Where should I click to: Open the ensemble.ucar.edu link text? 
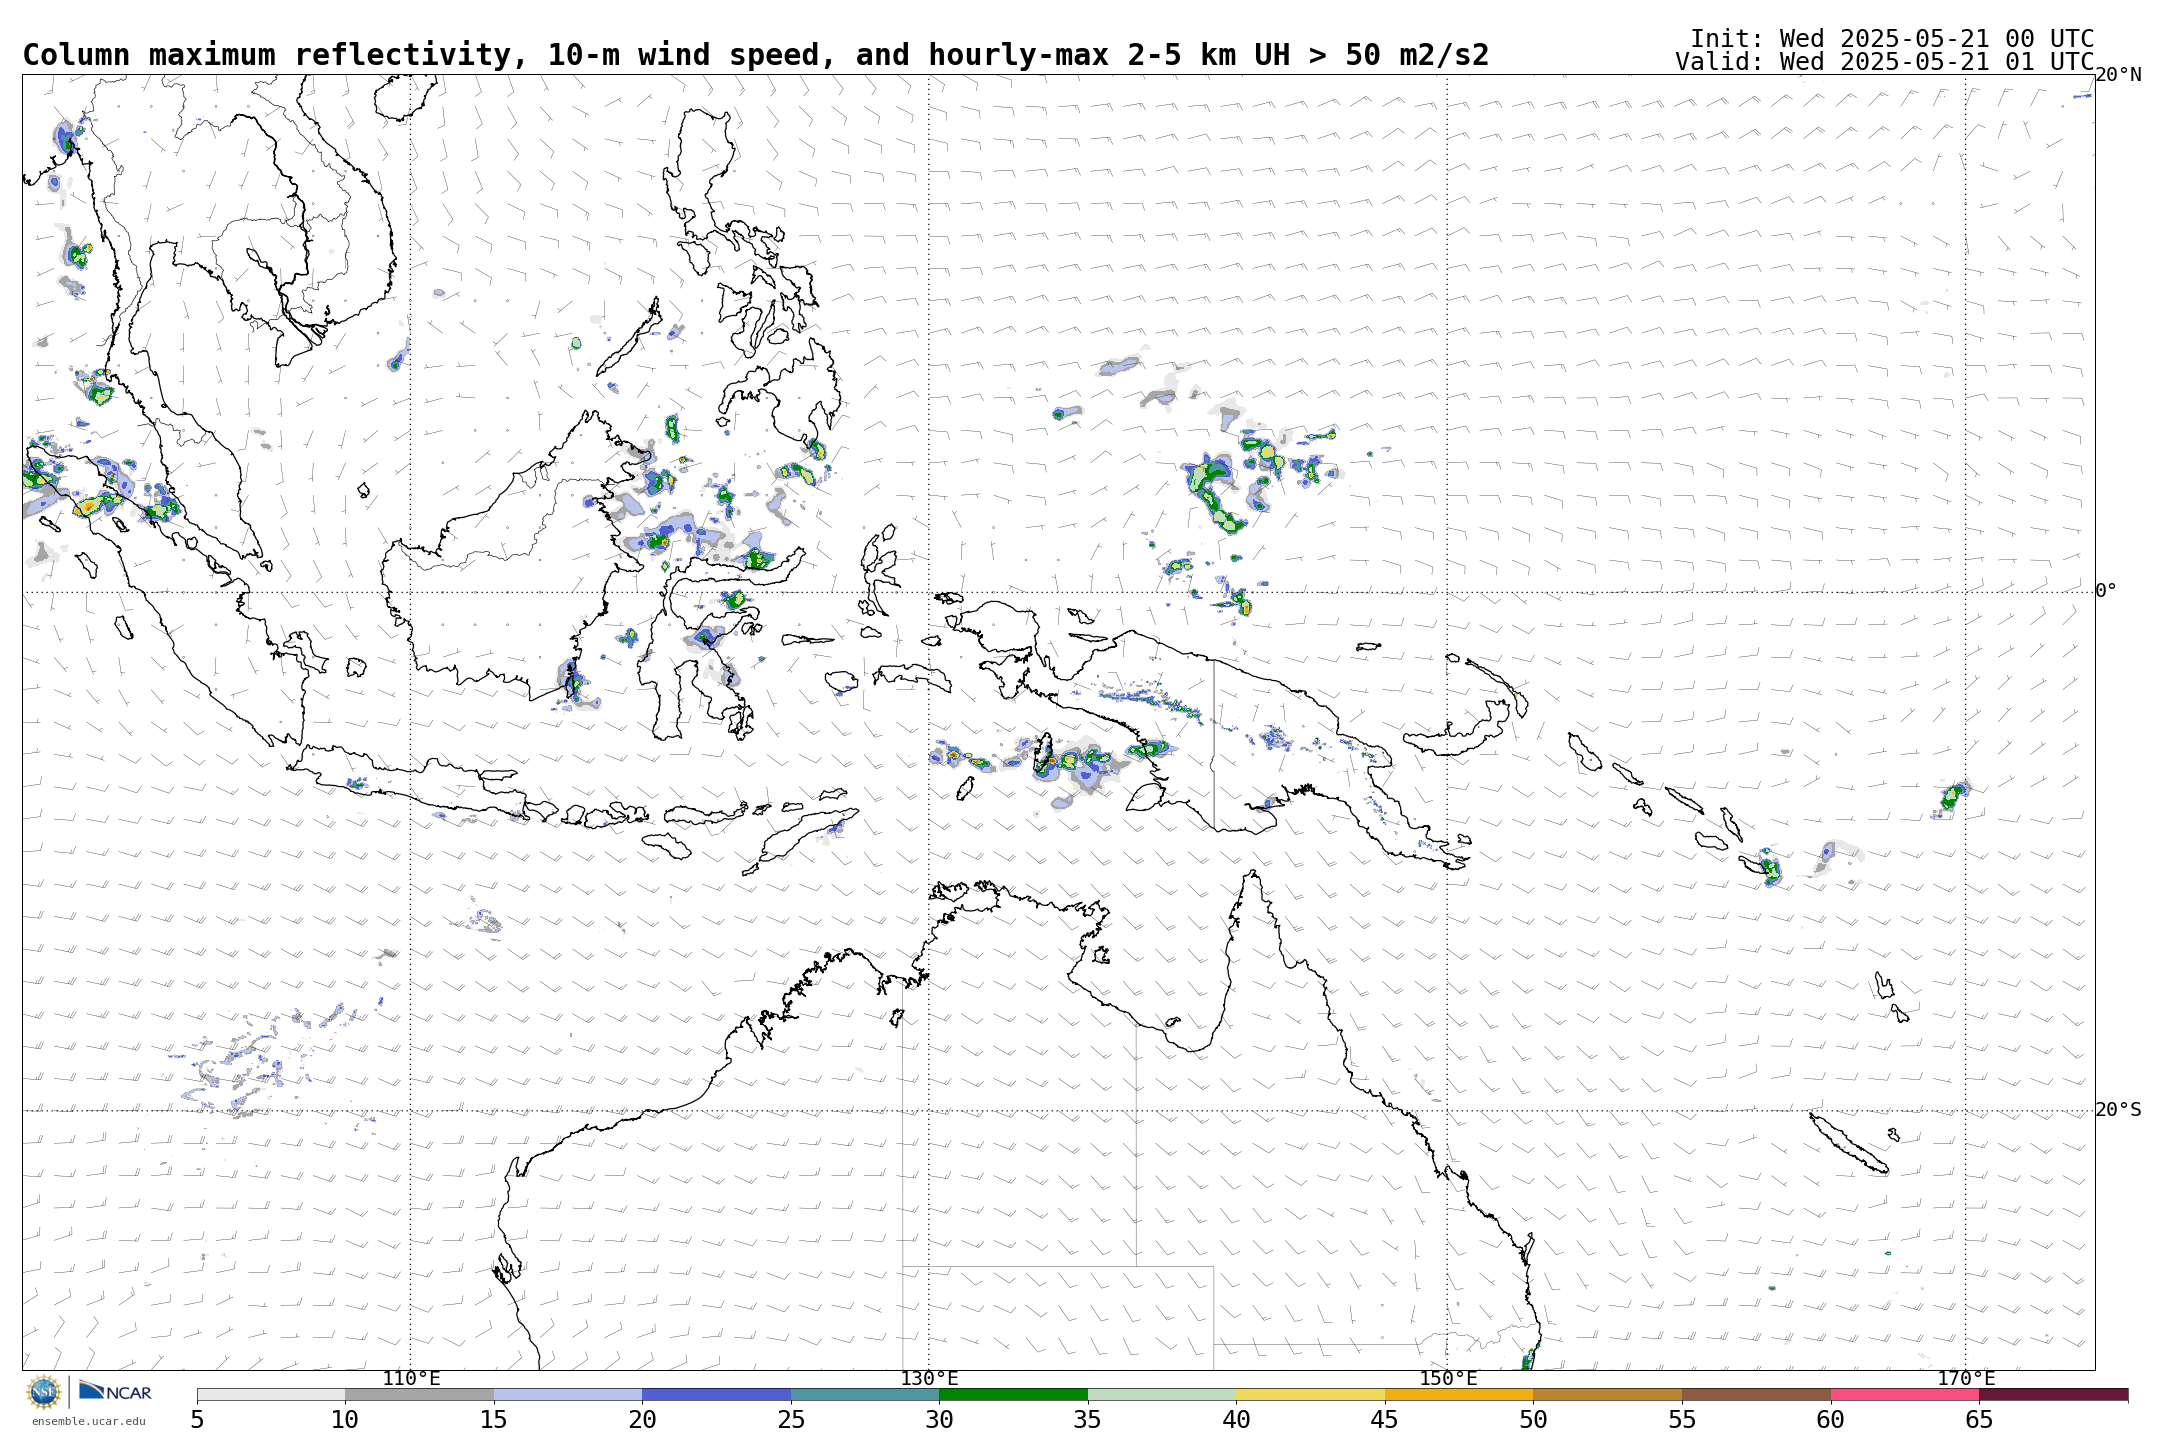(x=88, y=1421)
